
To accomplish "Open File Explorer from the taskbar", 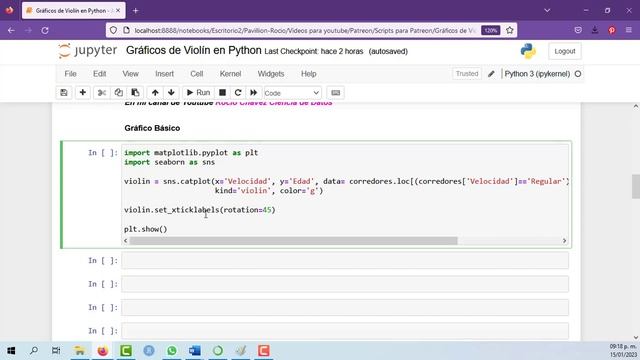I will [x=80, y=351].
